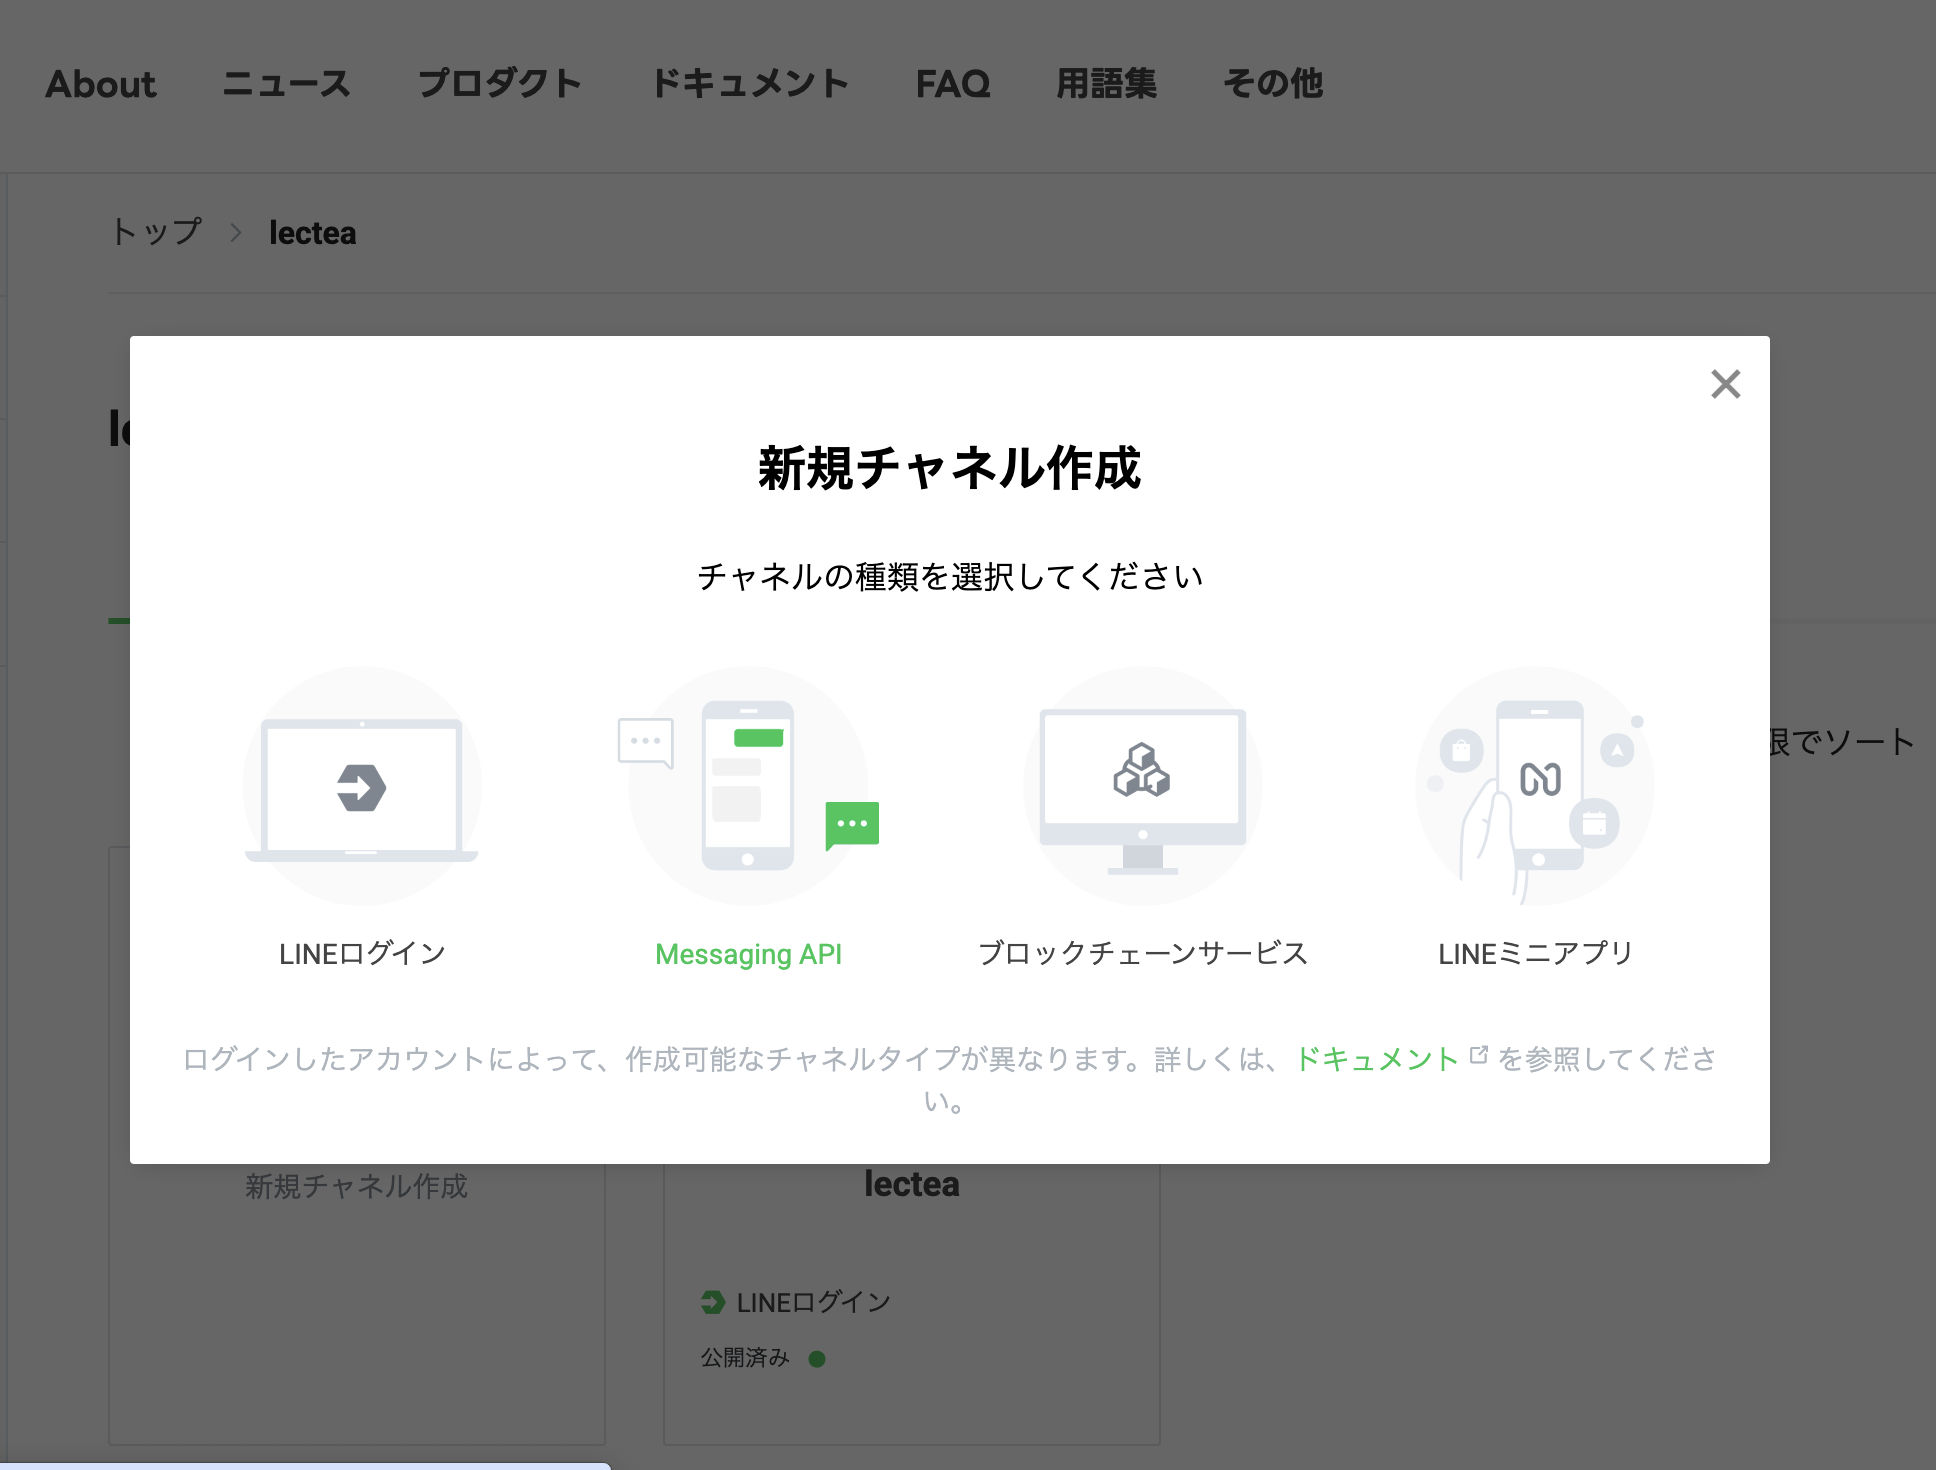This screenshot has width=1936, height=1470.
Task: Click the lectea breadcrumb entry
Action: 311,232
